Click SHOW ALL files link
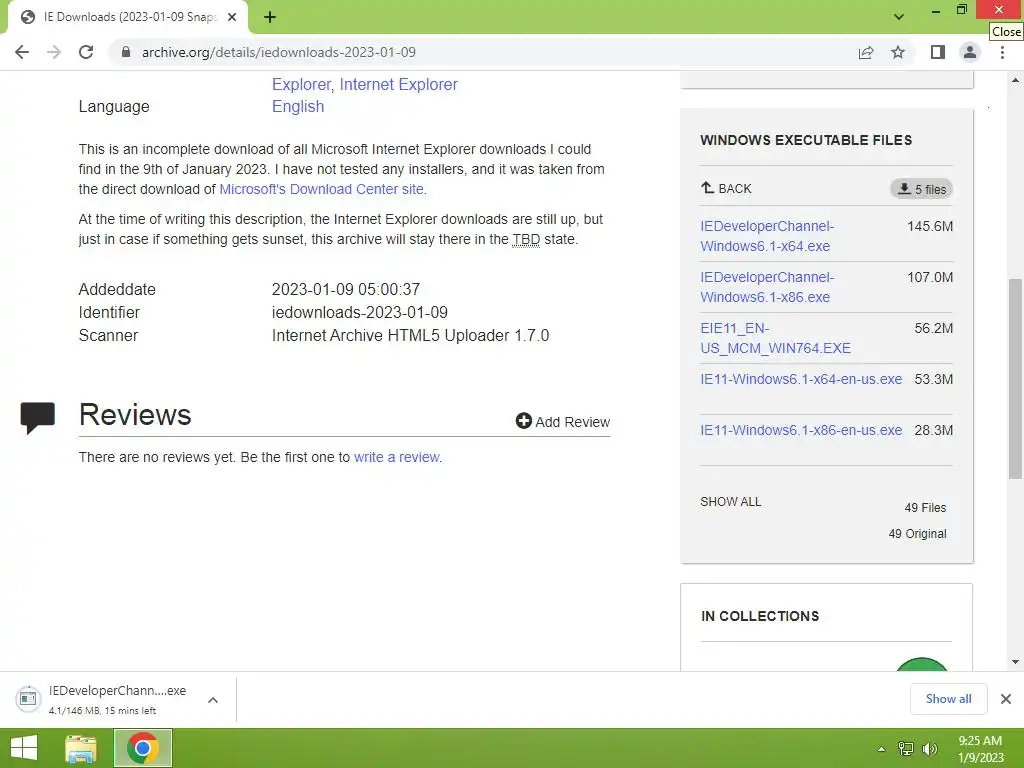The width and height of the screenshot is (1024, 768). coord(731,502)
